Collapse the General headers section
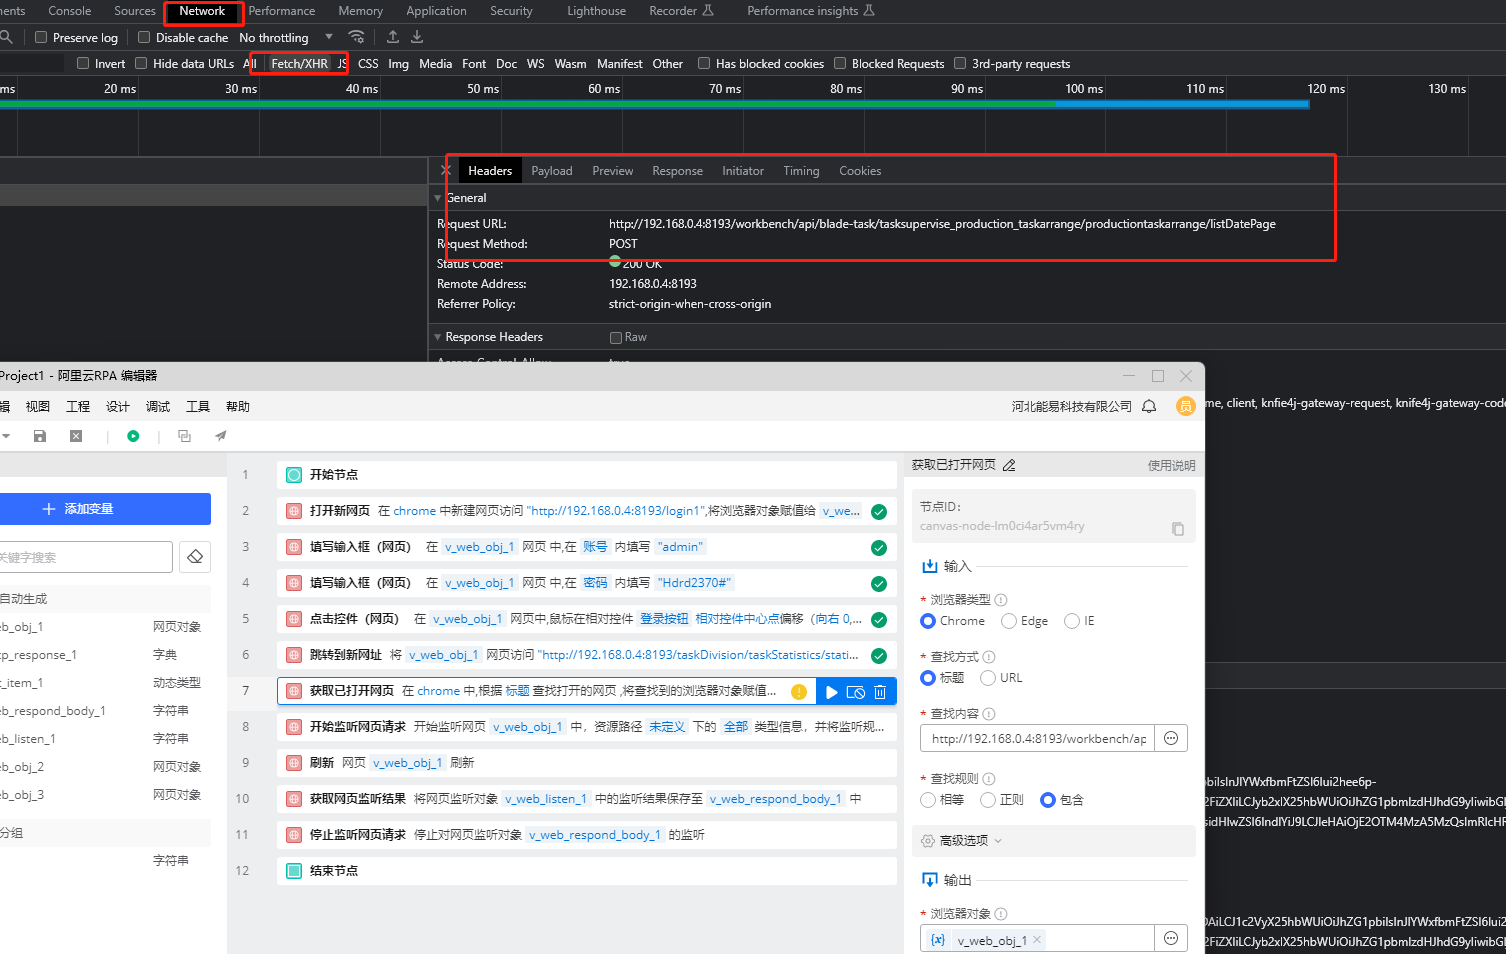This screenshot has height=954, width=1506. 438,198
